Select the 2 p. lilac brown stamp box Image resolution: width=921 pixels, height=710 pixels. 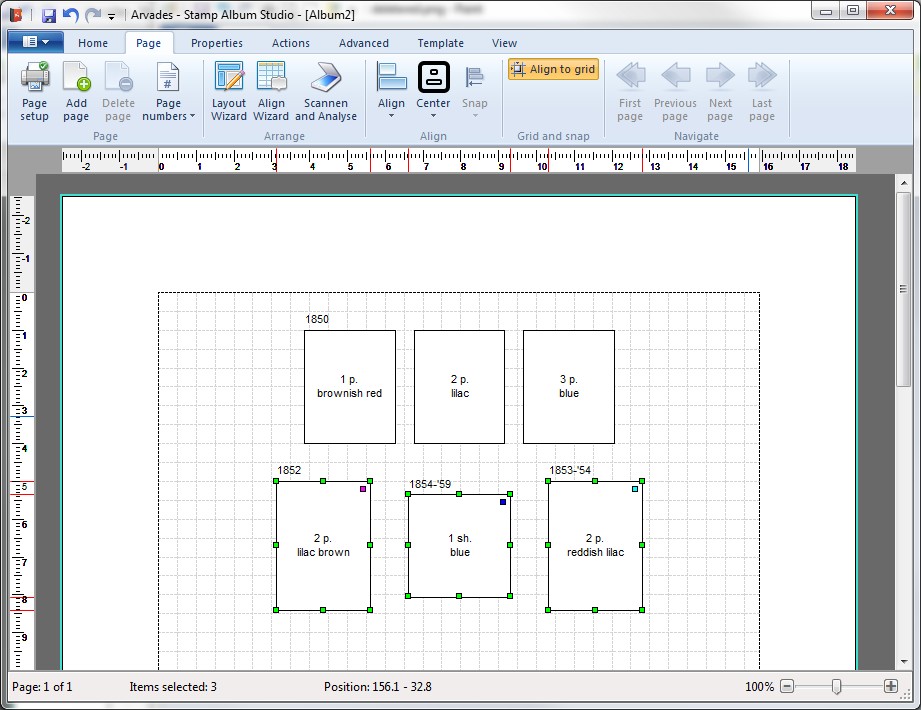(323, 546)
